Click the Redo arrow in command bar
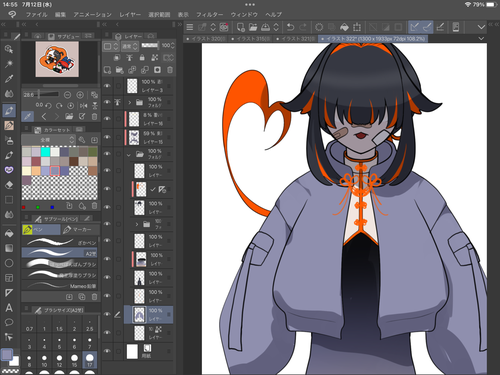The height and width of the screenshot is (375, 500). (303, 27)
